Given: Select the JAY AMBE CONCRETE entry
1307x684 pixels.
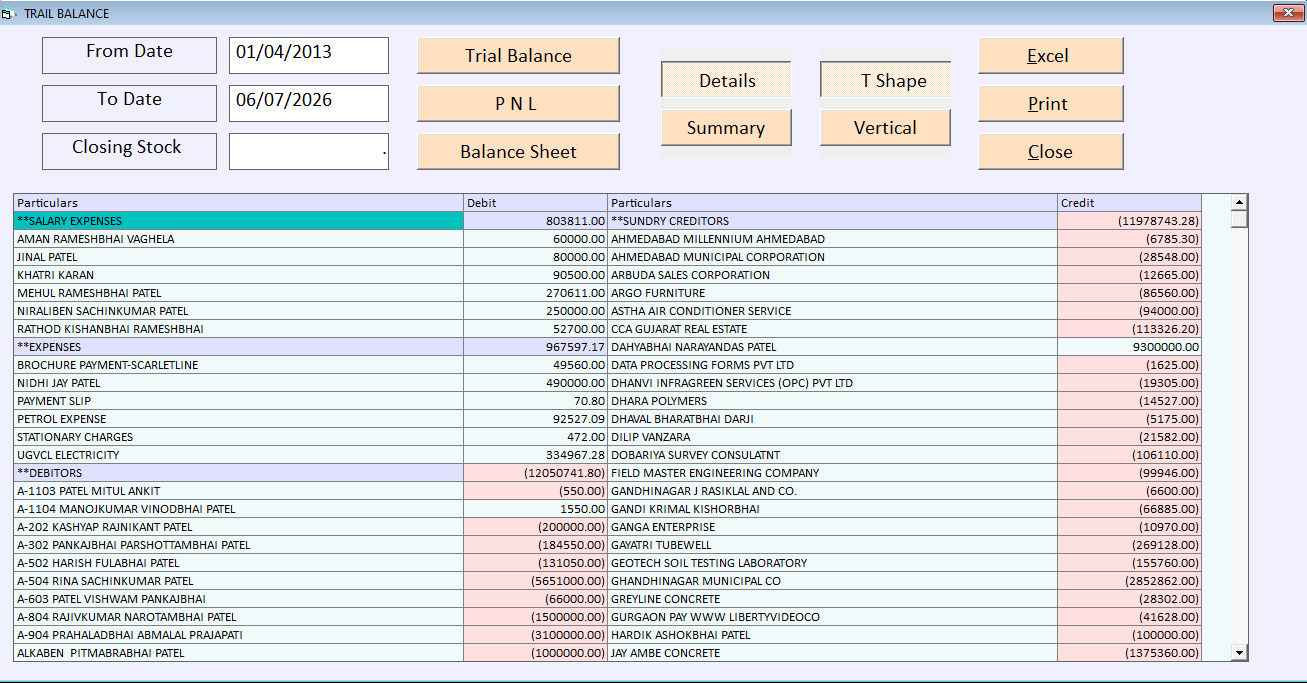Looking at the screenshot, I should tap(833, 653).
